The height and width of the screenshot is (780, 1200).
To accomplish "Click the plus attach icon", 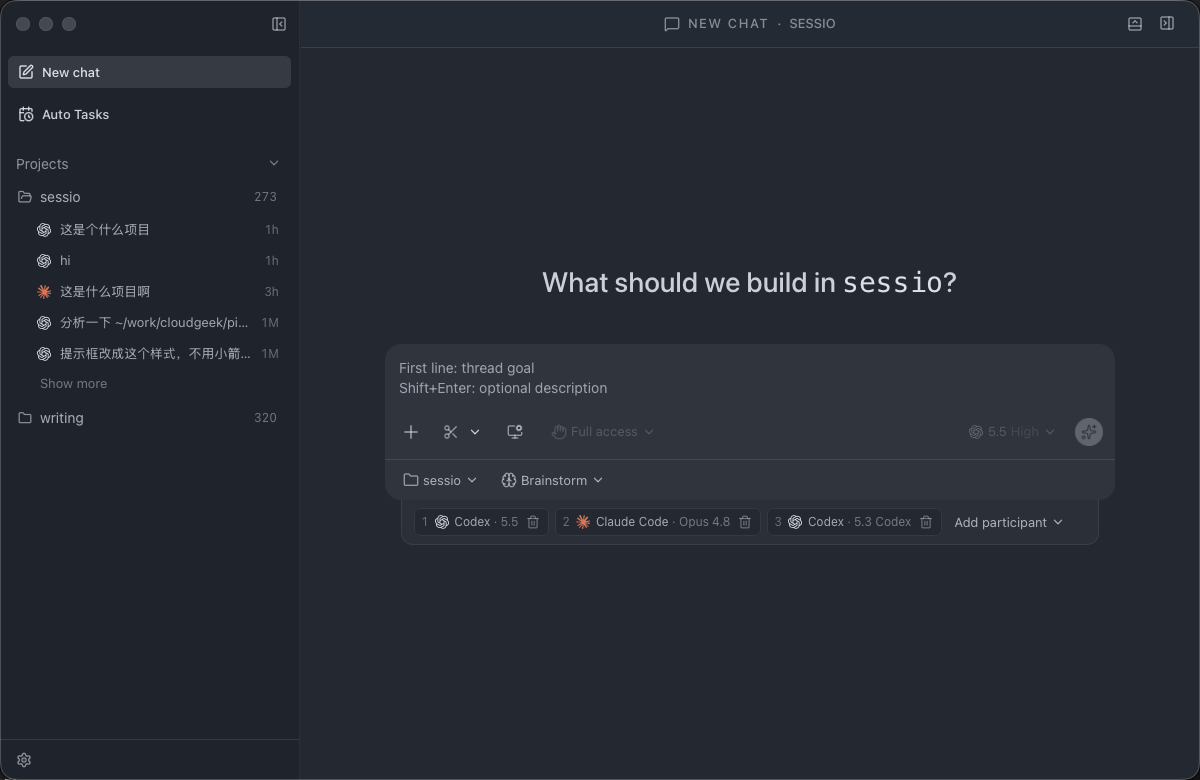I will pos(411,432).
